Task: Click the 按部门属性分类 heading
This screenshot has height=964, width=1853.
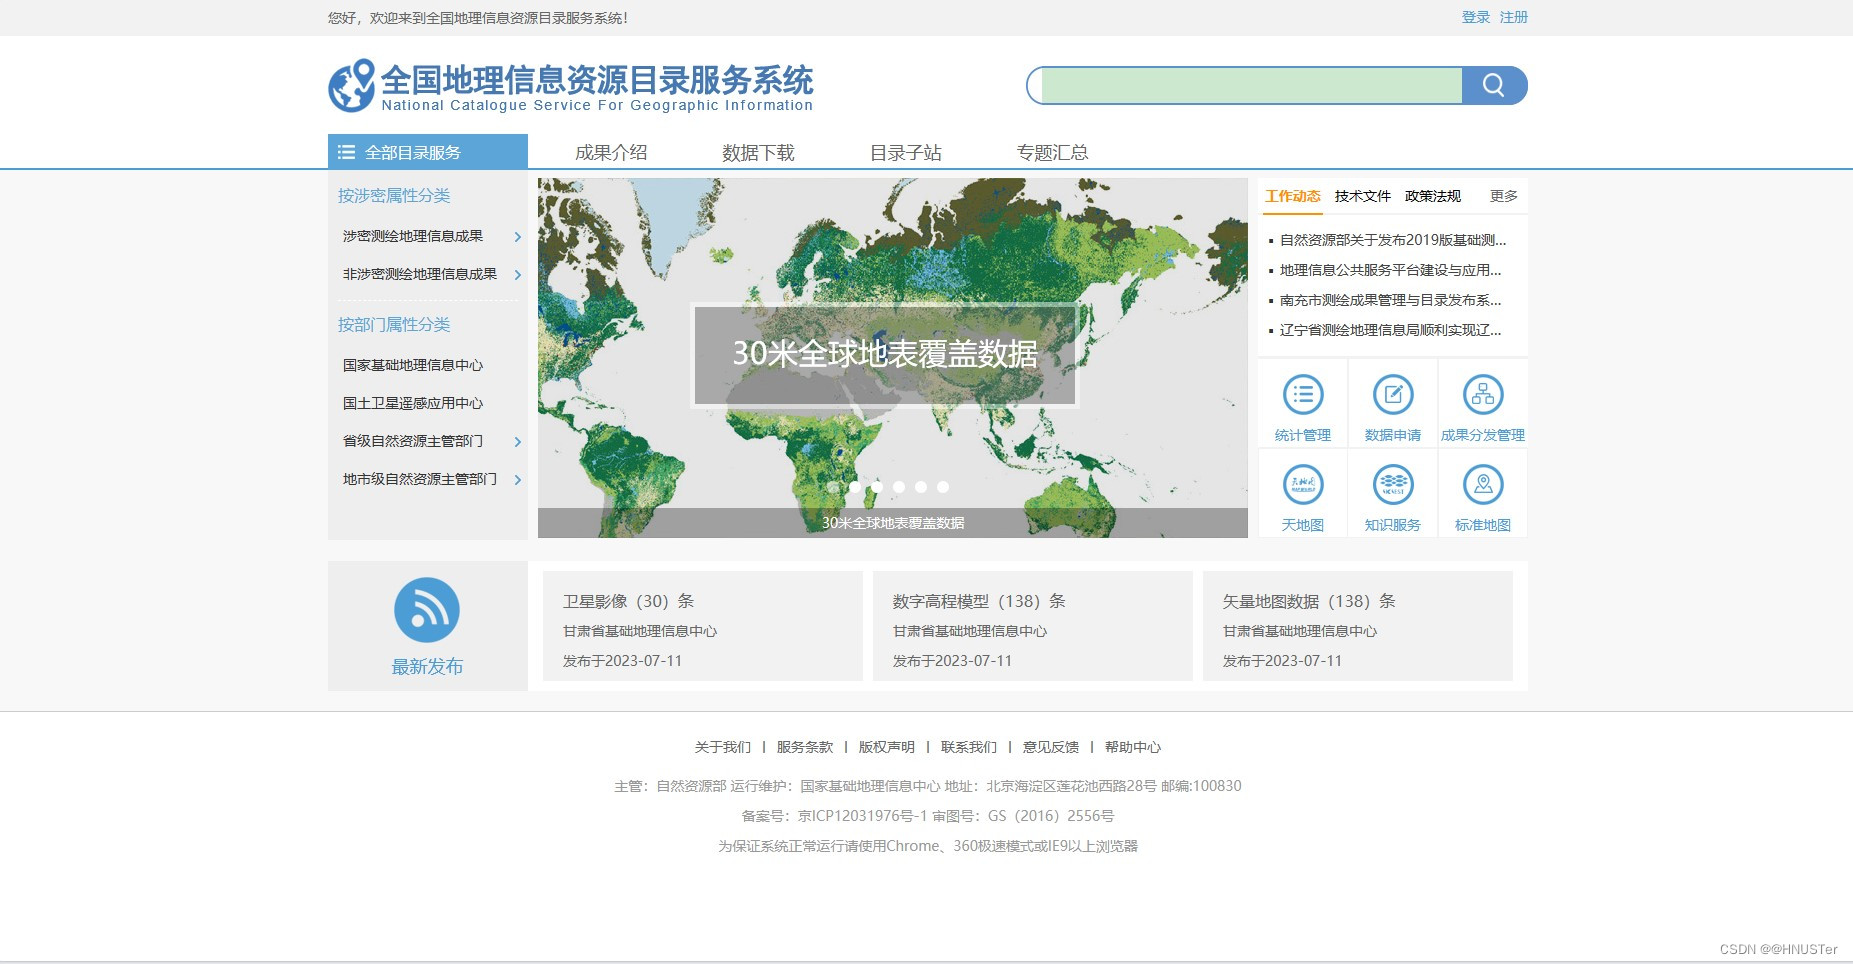Action: pos(394,325)
